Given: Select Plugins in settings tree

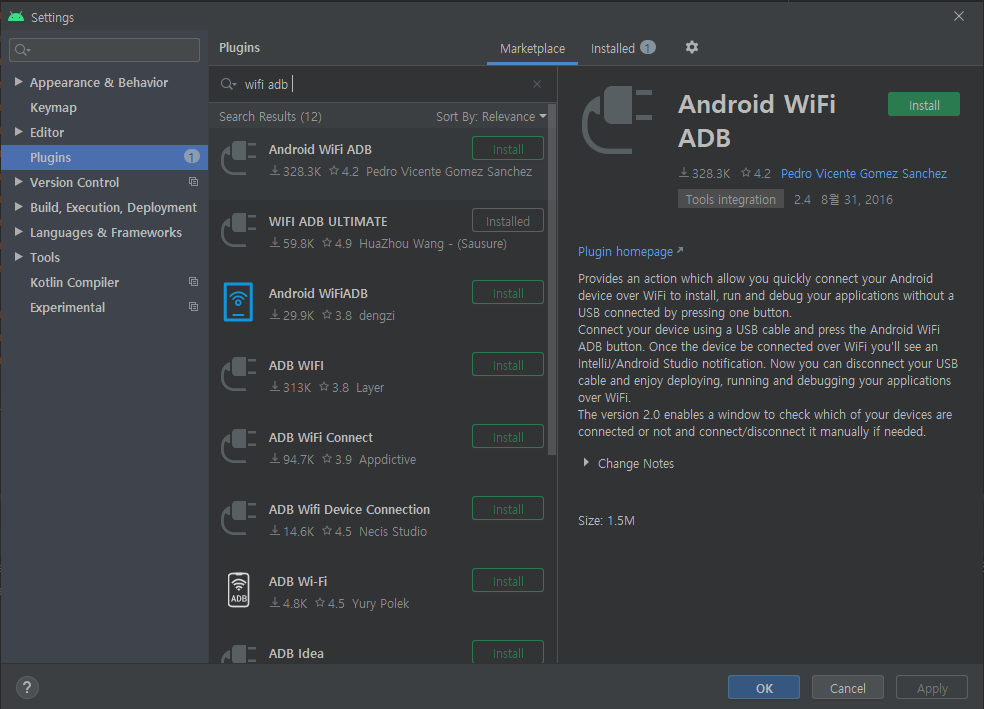Looking at the screenshot, I should click(104, 157).
